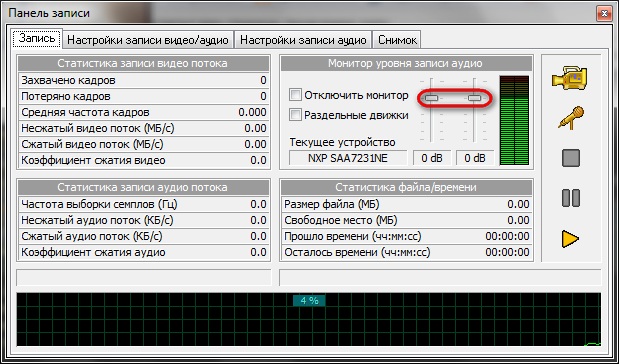Click the left audio level slider handle

pyautogui.click(x=431, y=98)
